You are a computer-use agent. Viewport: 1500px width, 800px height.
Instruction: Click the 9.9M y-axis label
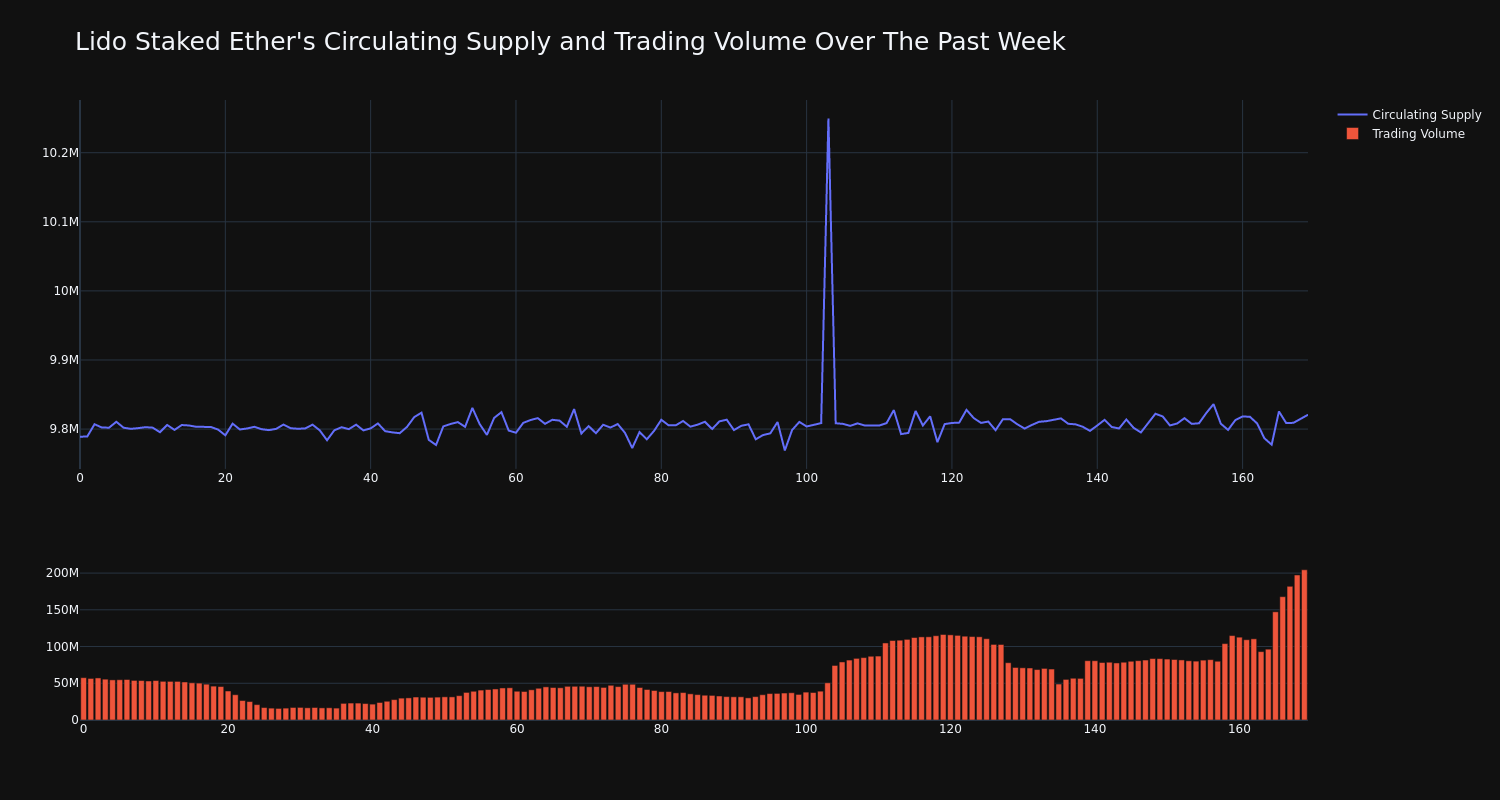point(64,360)
